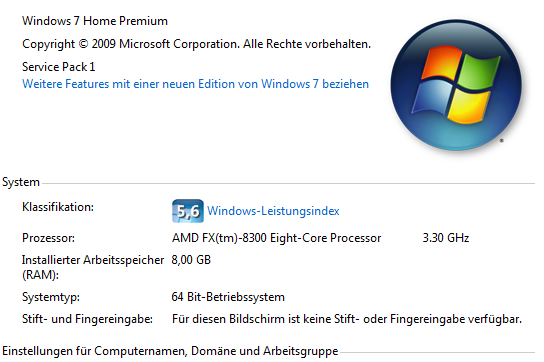
Task: Click the Windows 7 logo orb
Action: [x=456, y=85]
